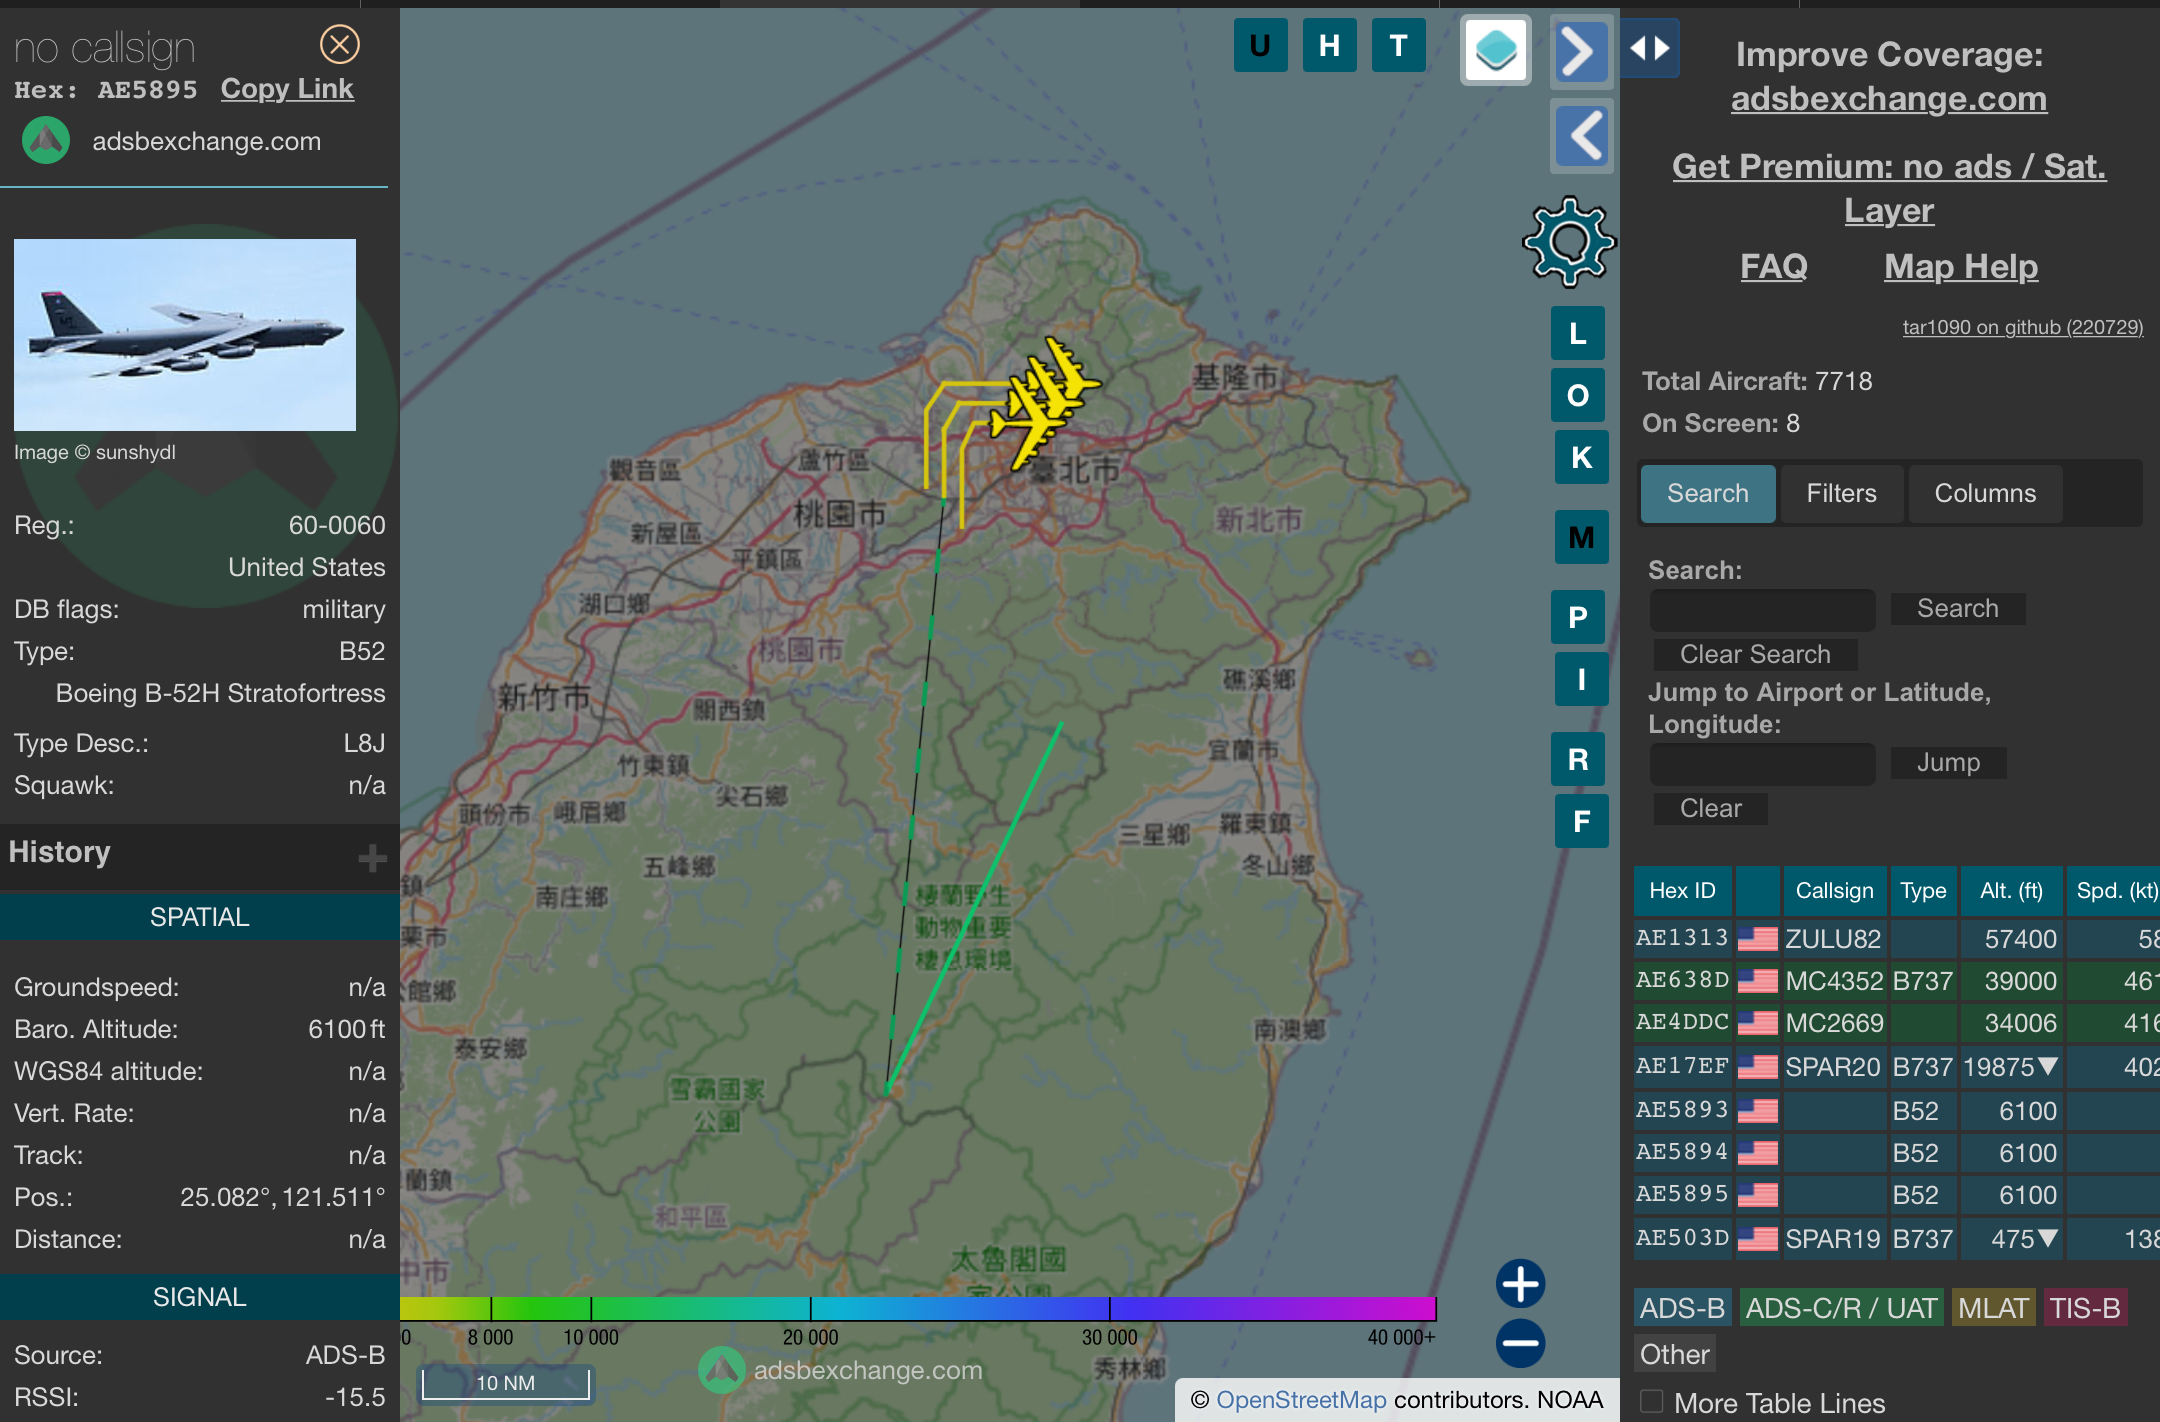Click the R map button
2160x1422 pixels.
(x=1578, y=759)
